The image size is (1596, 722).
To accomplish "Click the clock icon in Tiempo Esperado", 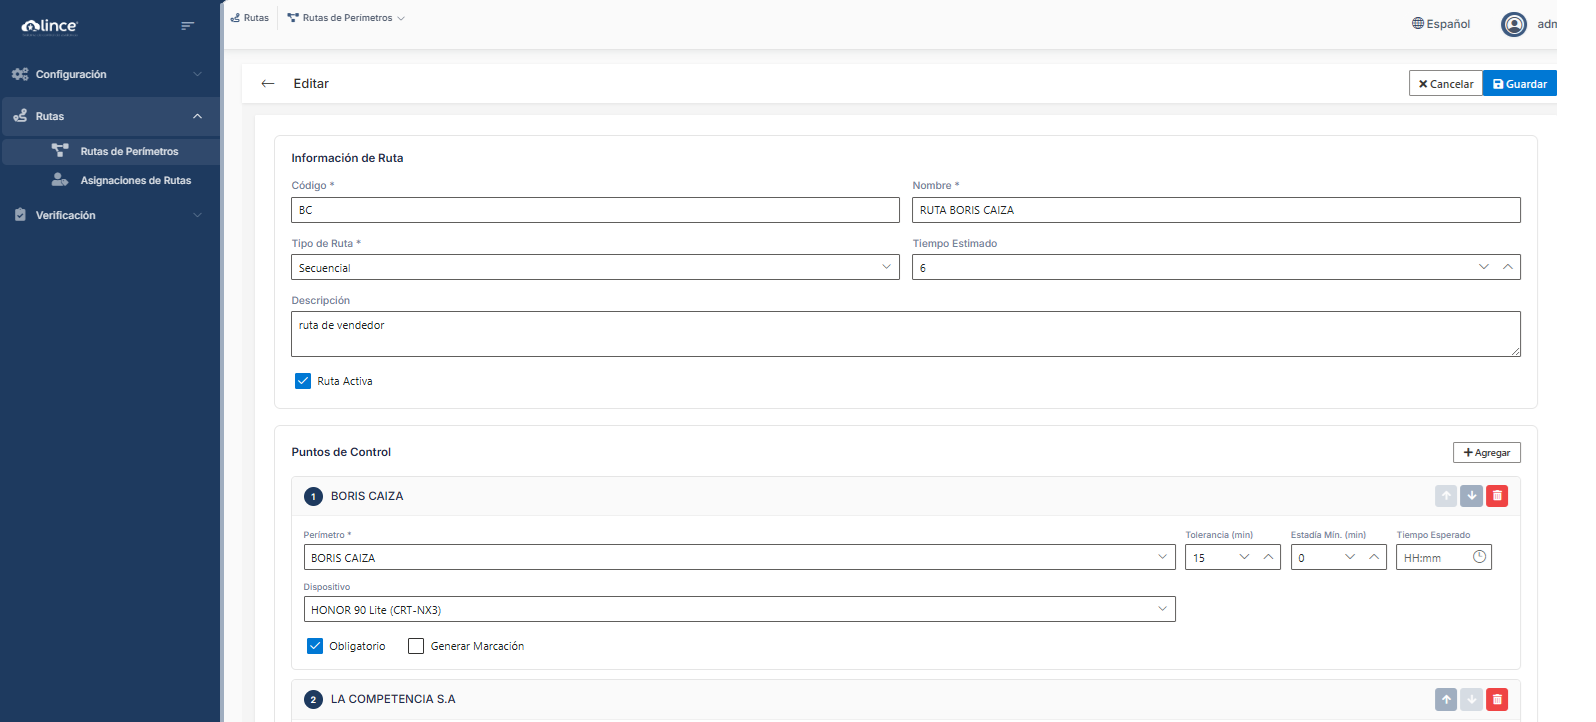I will coord(1479,557).
